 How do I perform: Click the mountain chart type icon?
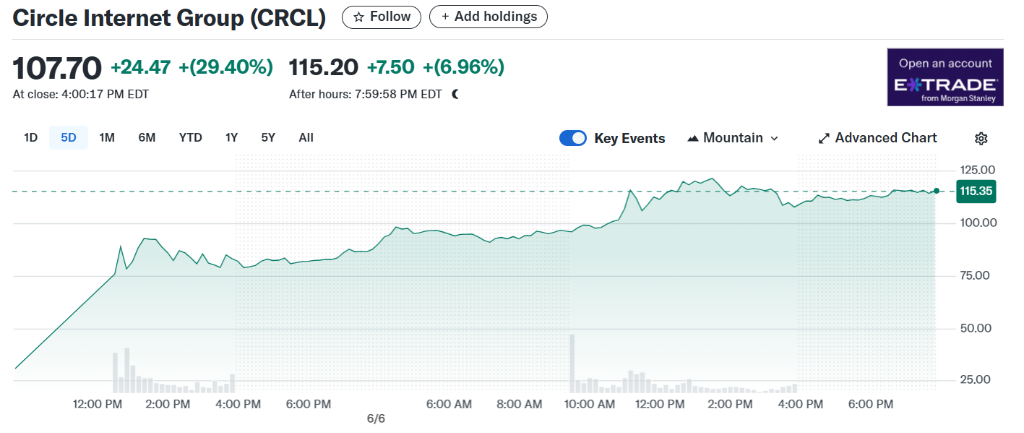693,138
